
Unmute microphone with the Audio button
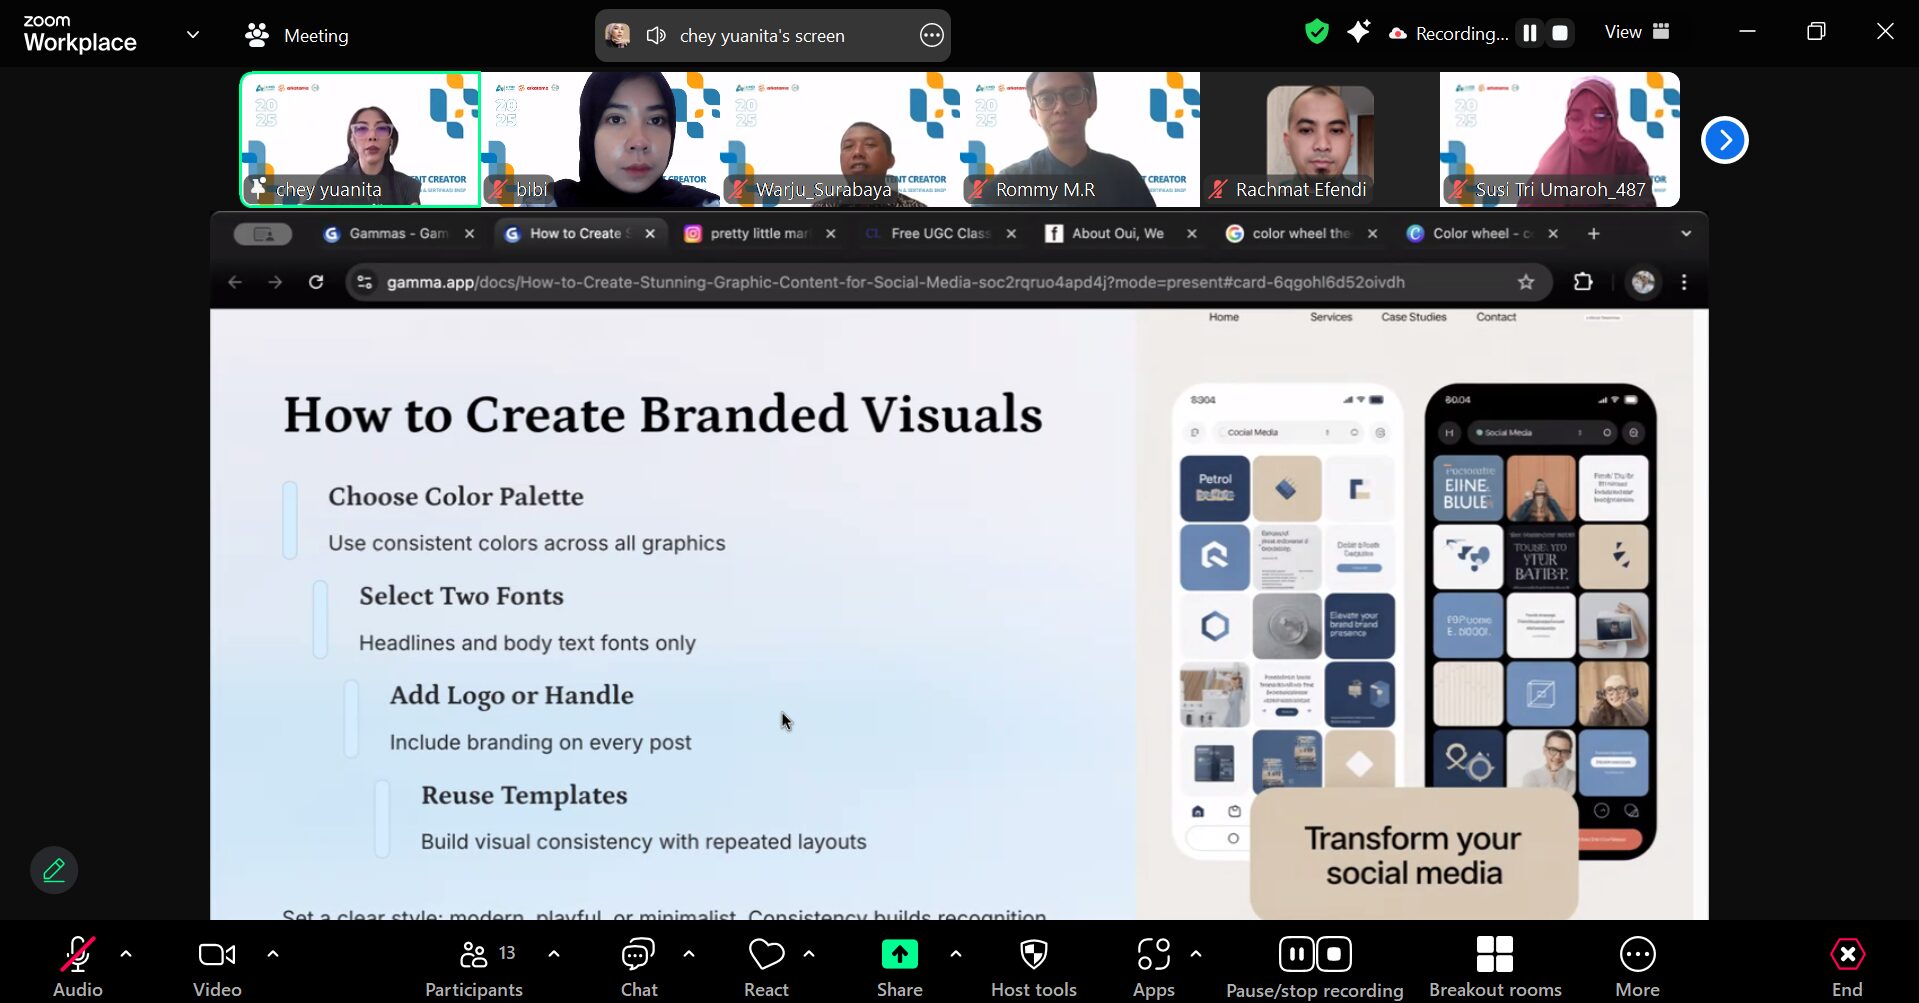pos(77,966)
